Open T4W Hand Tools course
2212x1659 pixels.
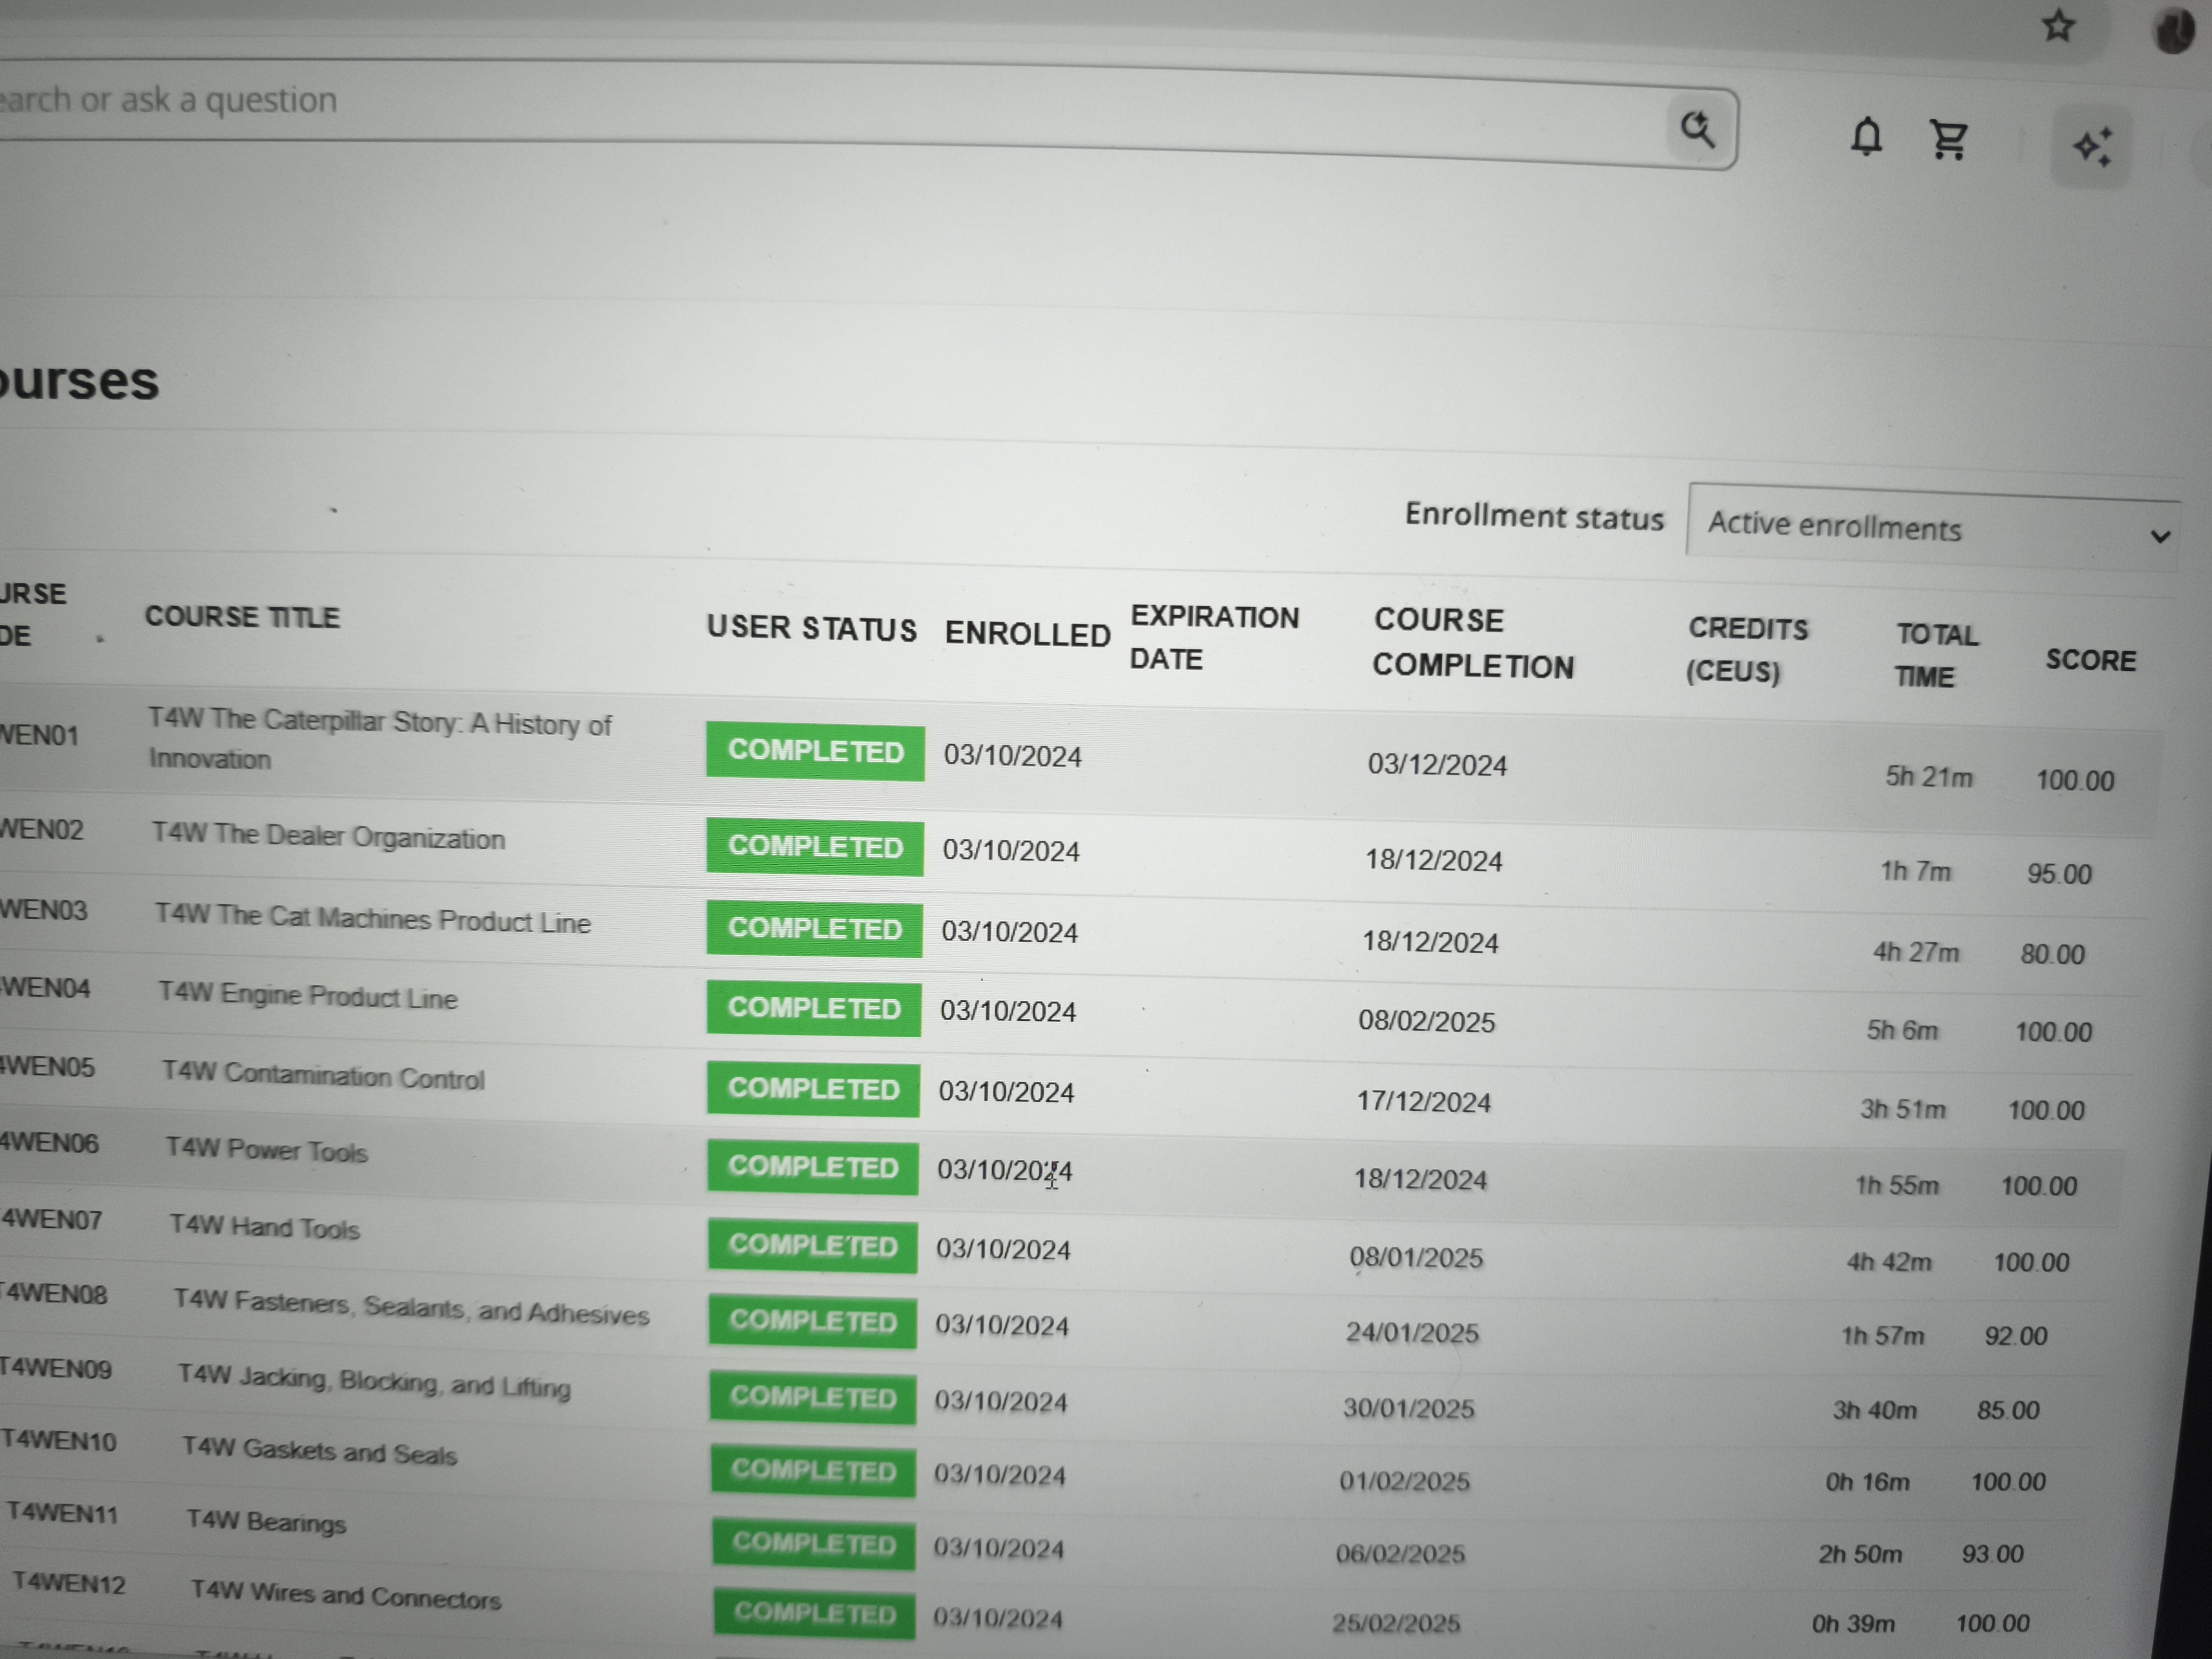265,1227
